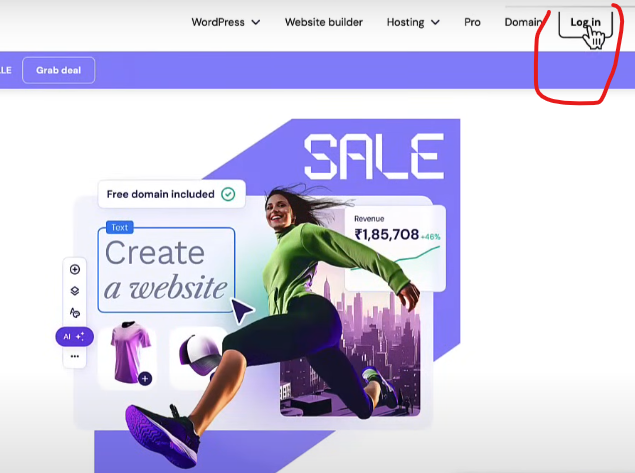
Task: Expand the Hosting dropdown menu
Action: click(x=412, y=22)
